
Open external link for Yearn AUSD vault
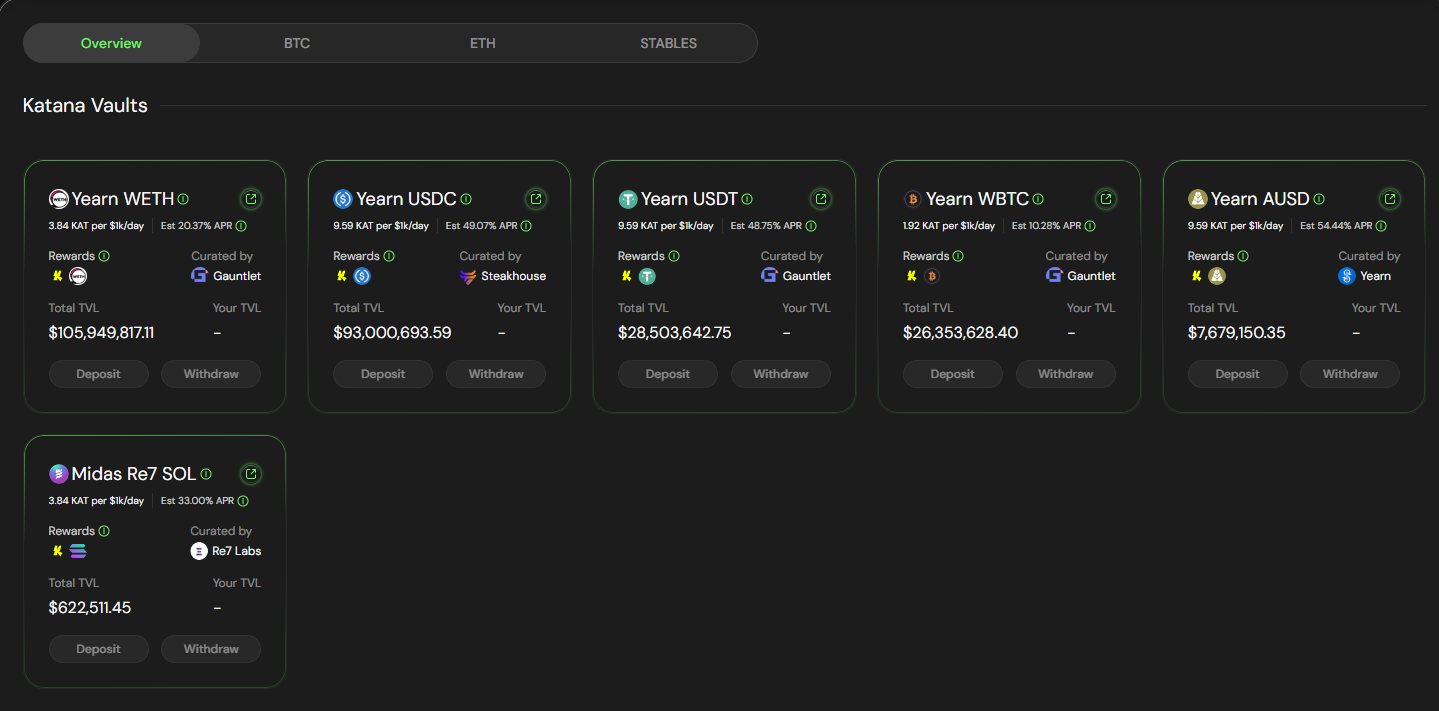pyautogui.click(x=1390, y=199)
